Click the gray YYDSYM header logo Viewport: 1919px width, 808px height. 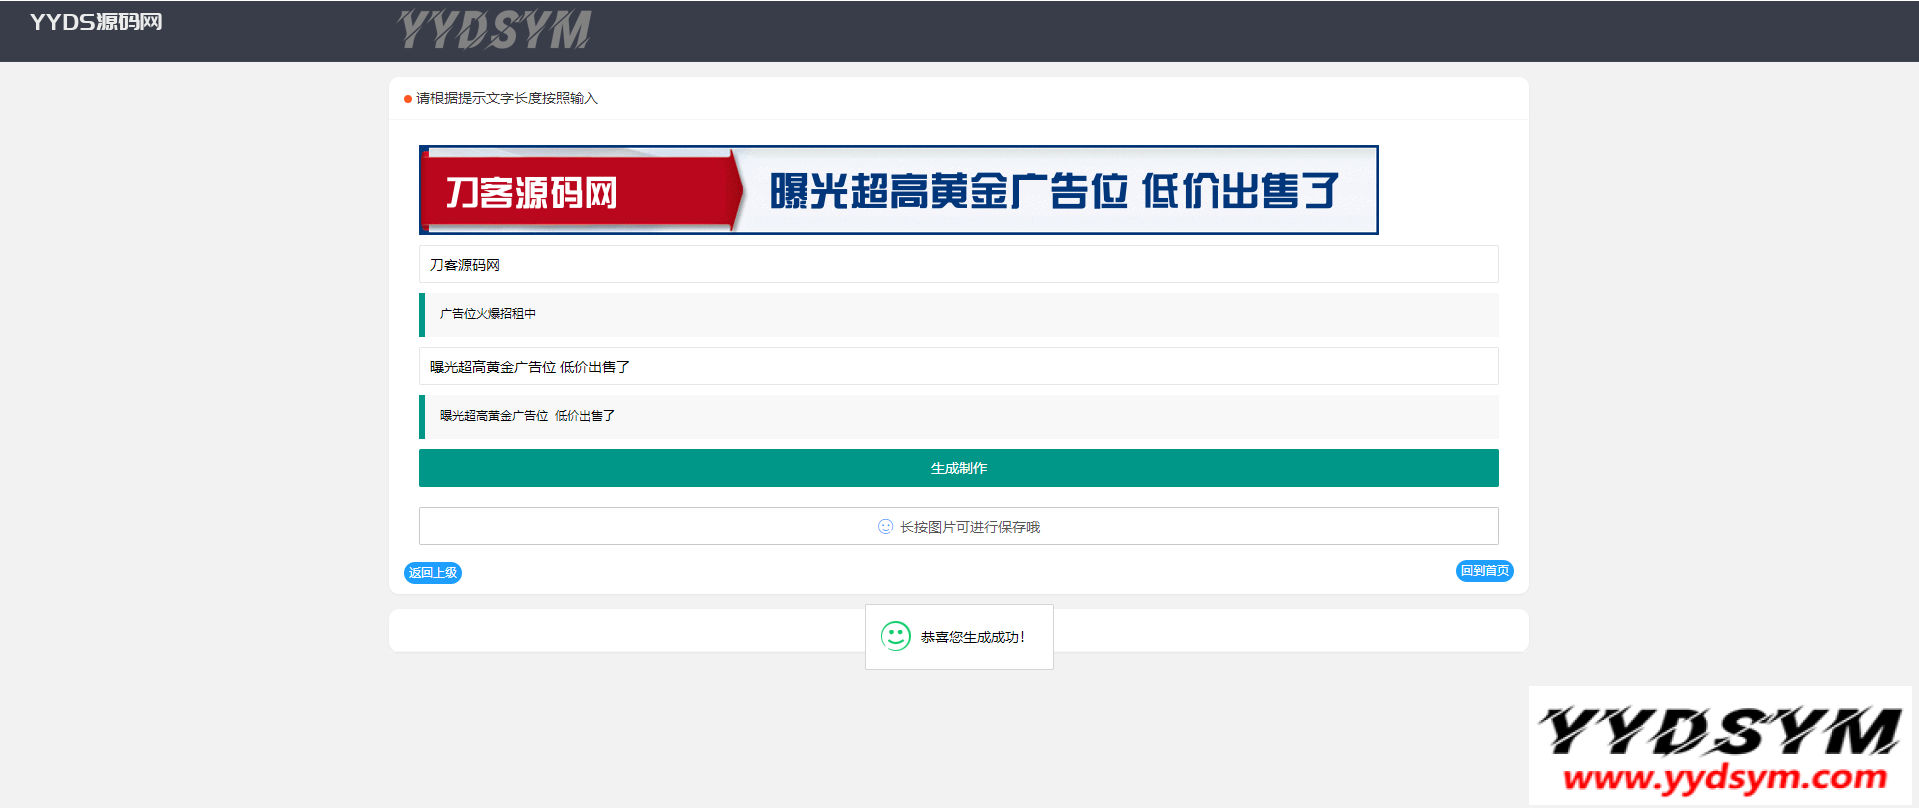(x=494, y=29)
